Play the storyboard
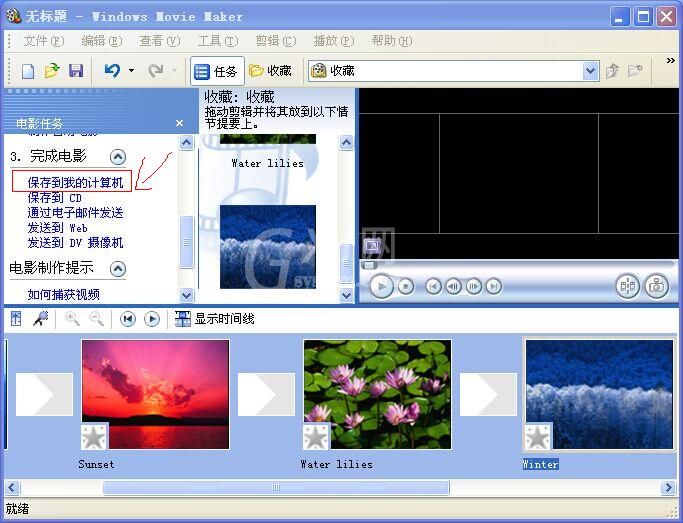Image resolution: width=683 pixels, height=523 pixels. 152,319
